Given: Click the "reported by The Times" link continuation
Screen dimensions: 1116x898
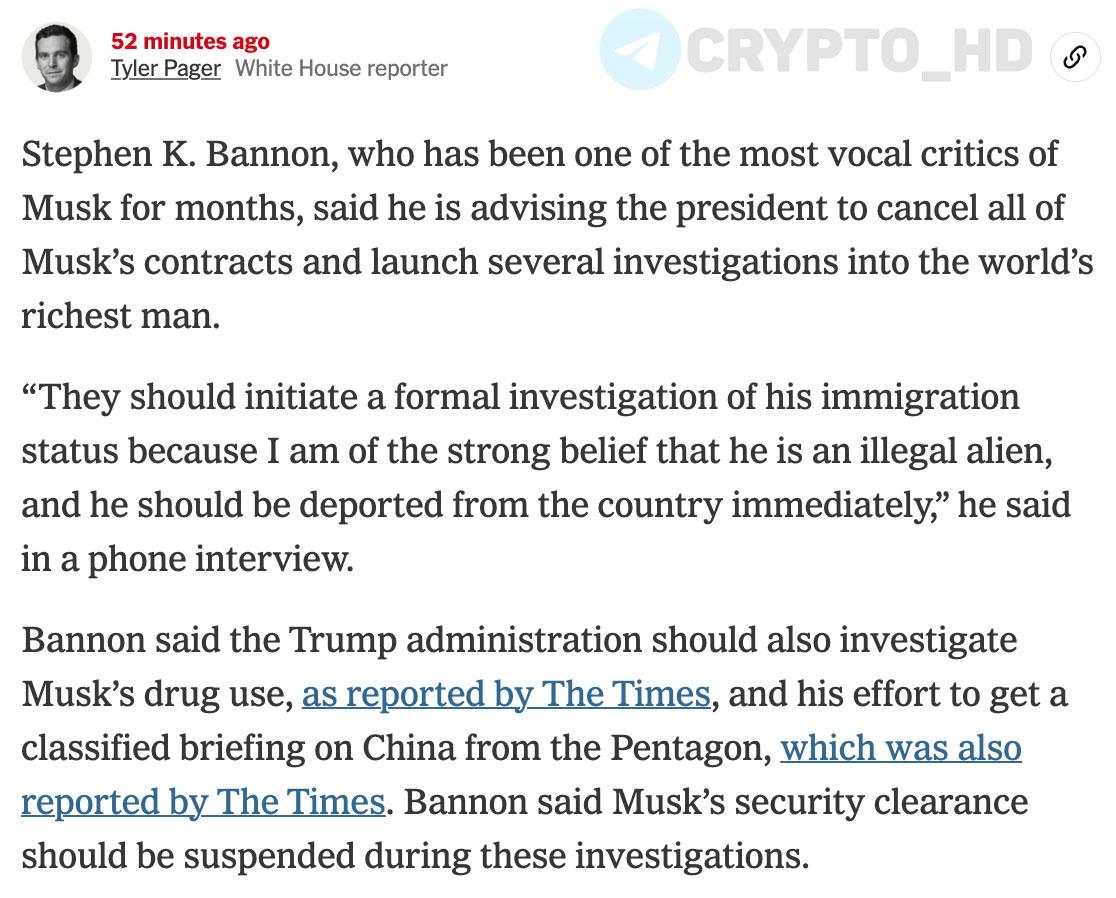Looking at the screenshot, I should point(203,802).
